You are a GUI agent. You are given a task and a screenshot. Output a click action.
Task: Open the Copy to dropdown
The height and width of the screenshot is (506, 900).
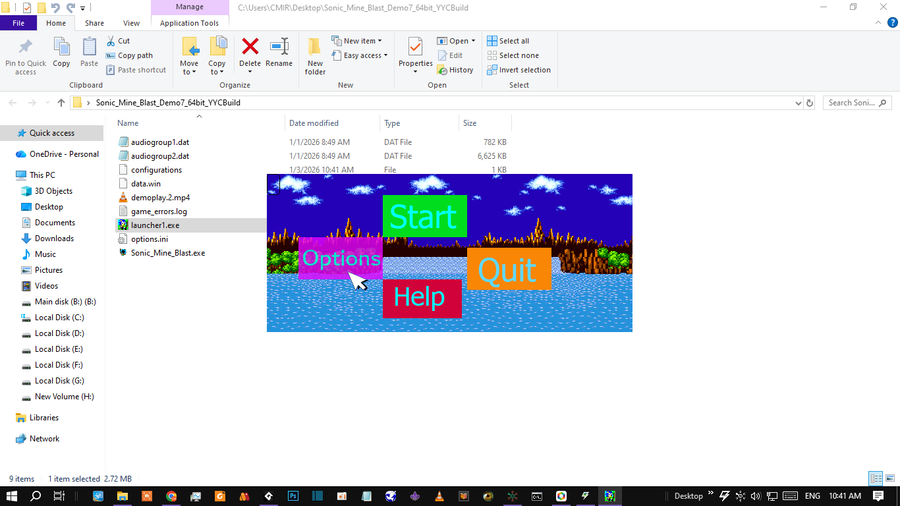coord(217,56)
